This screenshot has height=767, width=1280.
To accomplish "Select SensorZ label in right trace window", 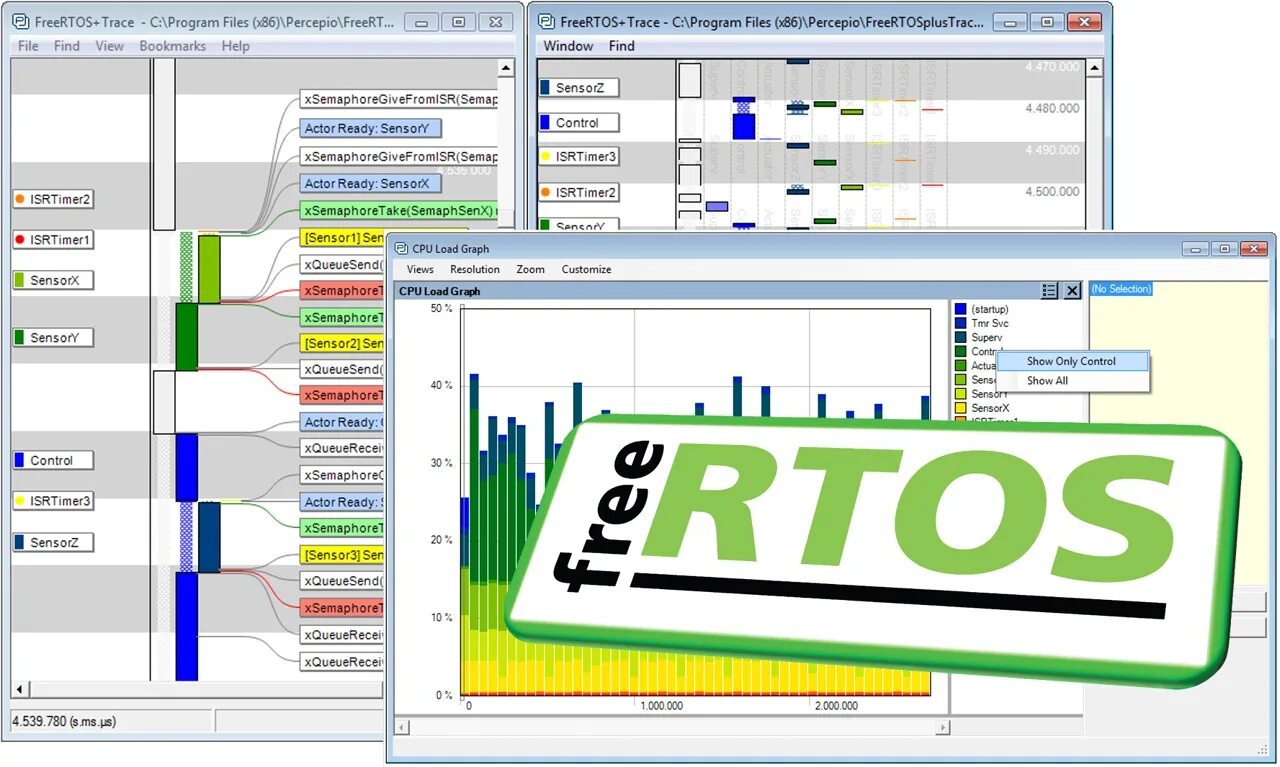I will click(580, 88).
